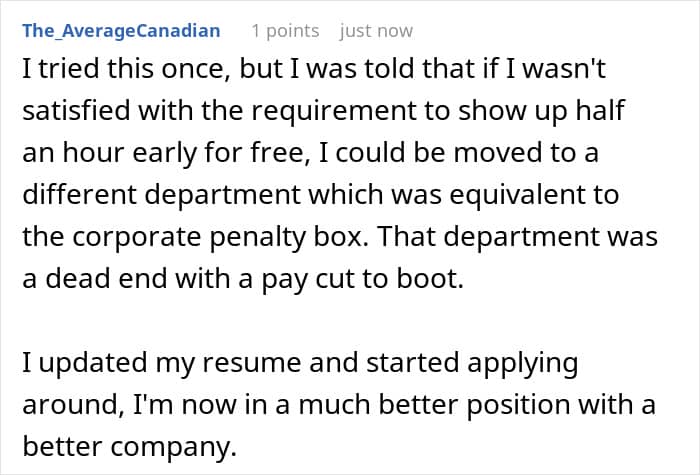Click the phrase 'pay cut to boot'

pos(362,279)
